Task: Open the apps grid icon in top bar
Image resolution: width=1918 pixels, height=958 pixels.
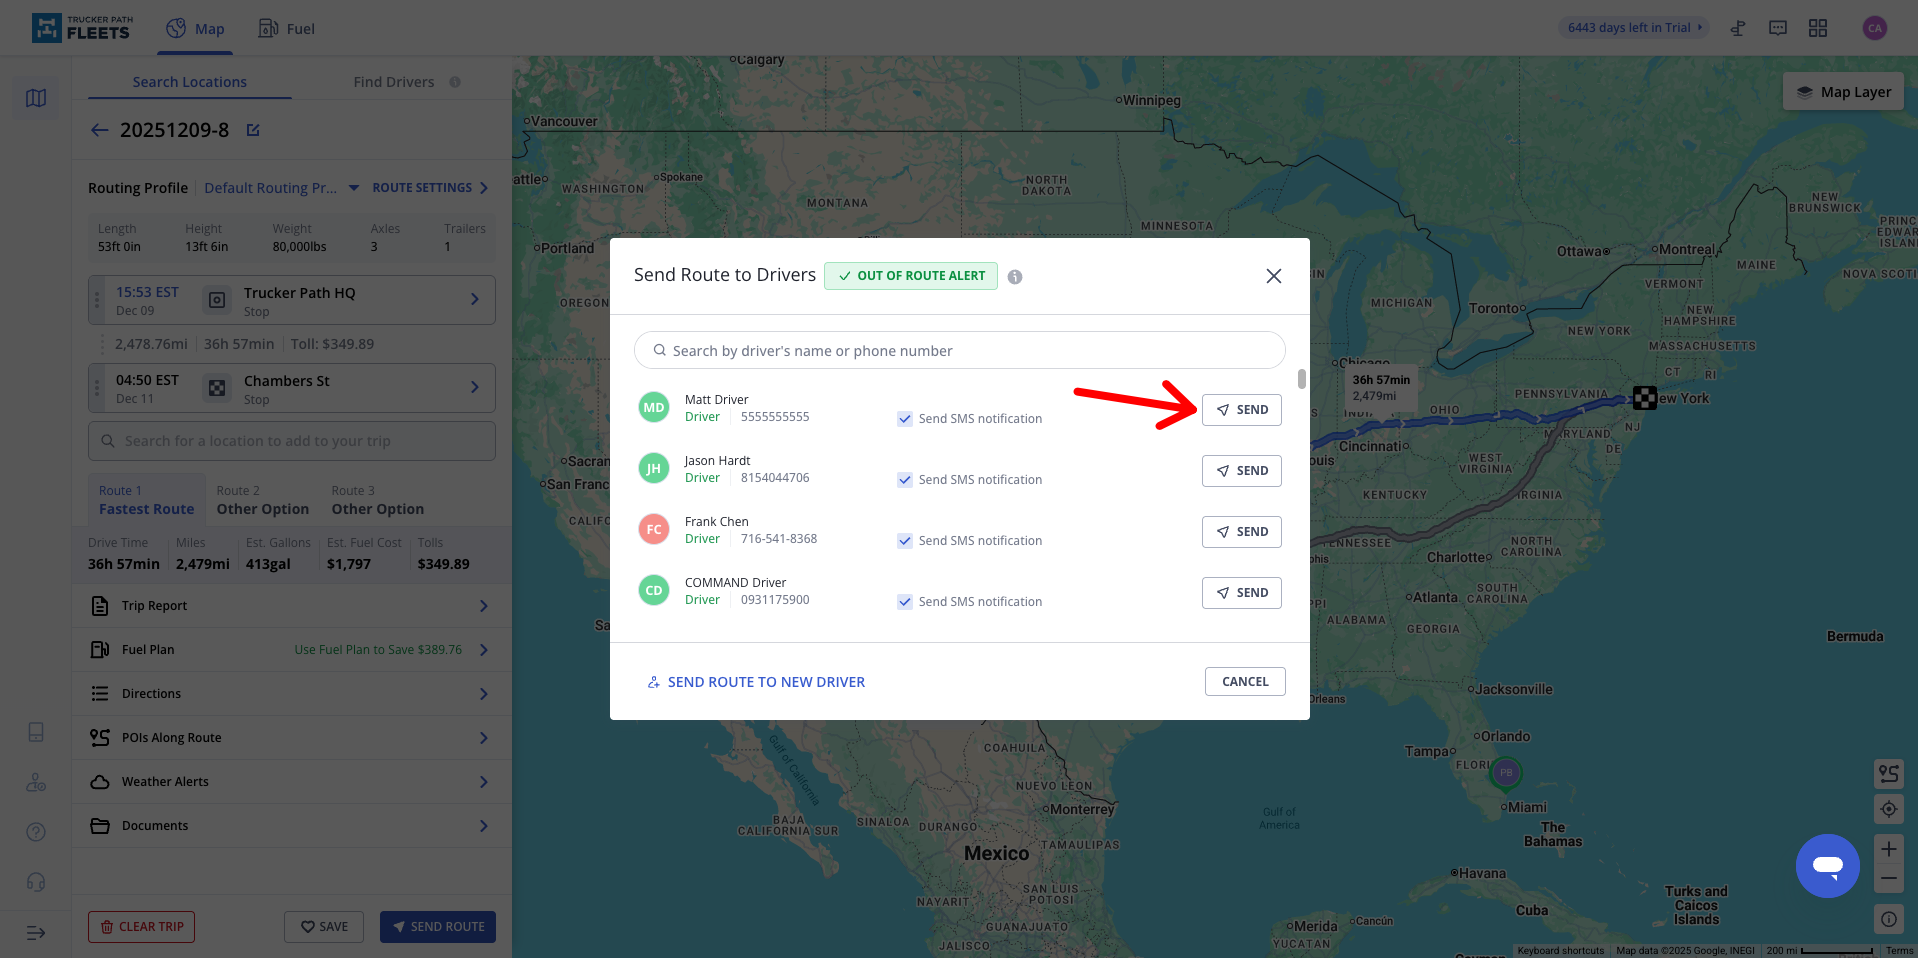Action: 1817,28
